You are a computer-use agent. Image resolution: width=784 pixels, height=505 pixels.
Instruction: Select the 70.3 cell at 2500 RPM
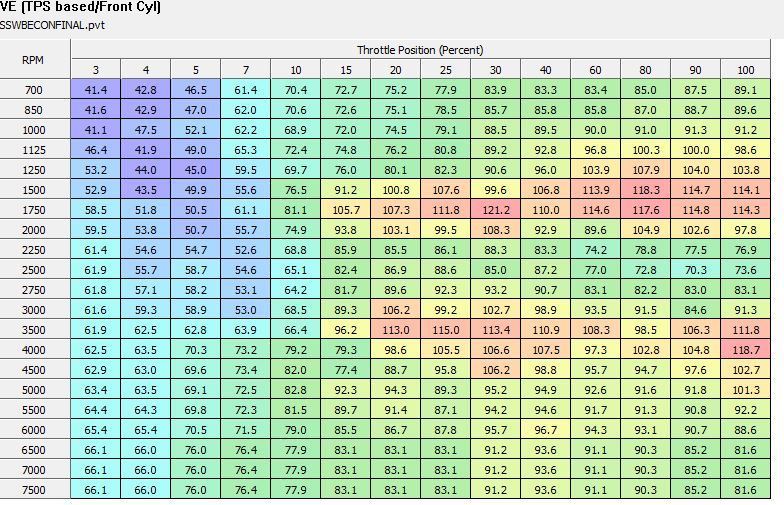[x=695, y=270]
